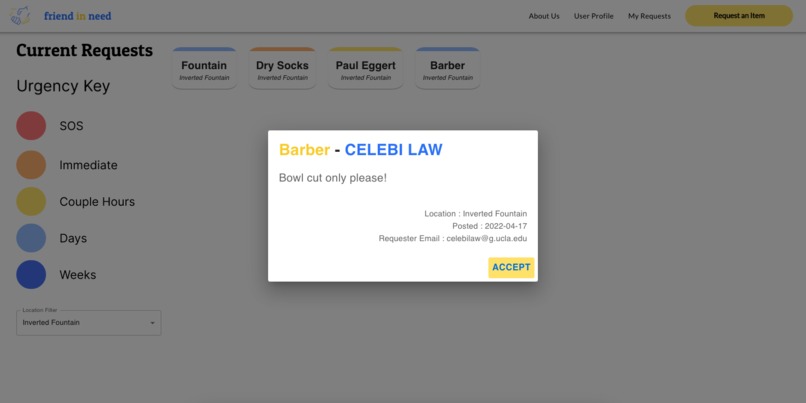Expand the Location Filter dropdown
Image resolution: width=806 pixels, height=403 pixels.
pos(89,323)
